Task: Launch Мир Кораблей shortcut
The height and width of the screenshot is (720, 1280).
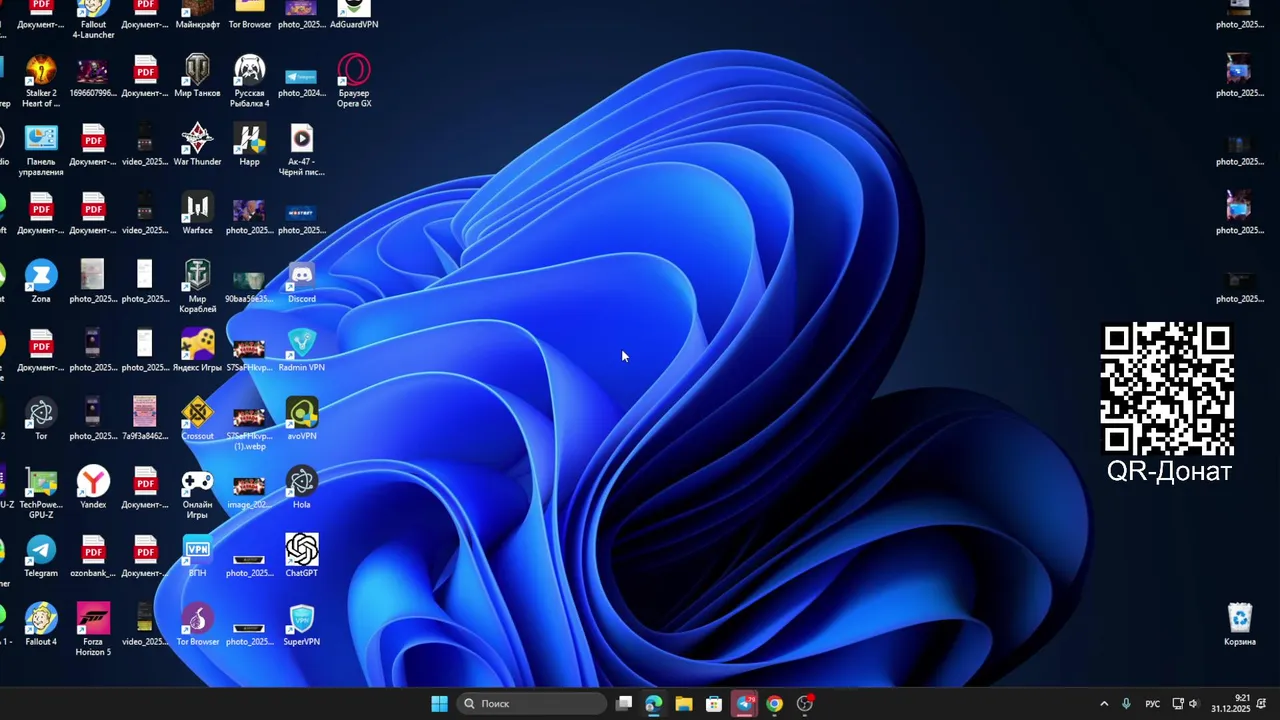Action: pyautogui.click(x=197, y=287)
